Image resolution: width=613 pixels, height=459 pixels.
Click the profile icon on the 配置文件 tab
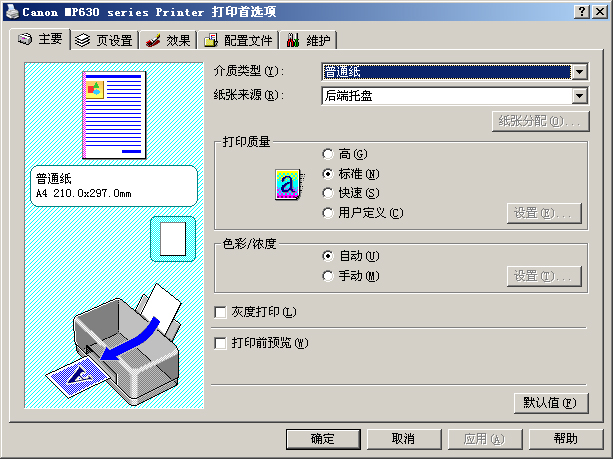211,40
